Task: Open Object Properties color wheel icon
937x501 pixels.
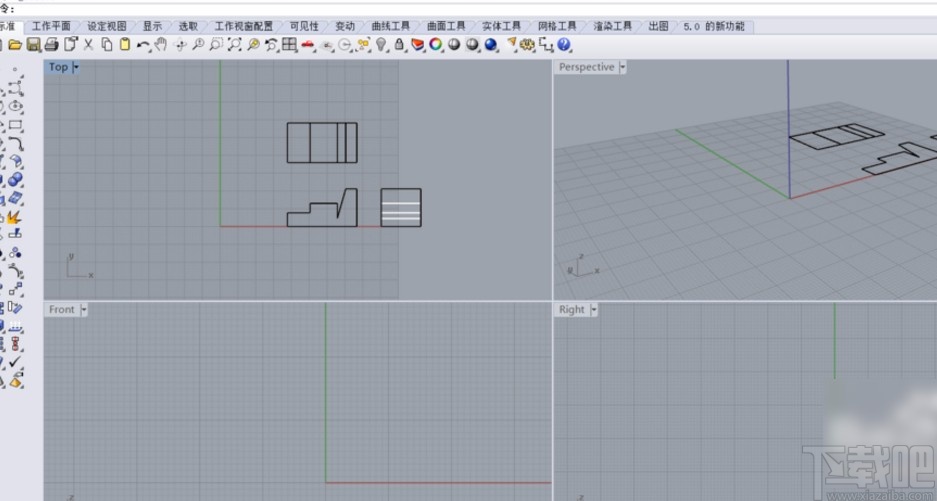Action: pyautogui.click(x=436, y=45)
